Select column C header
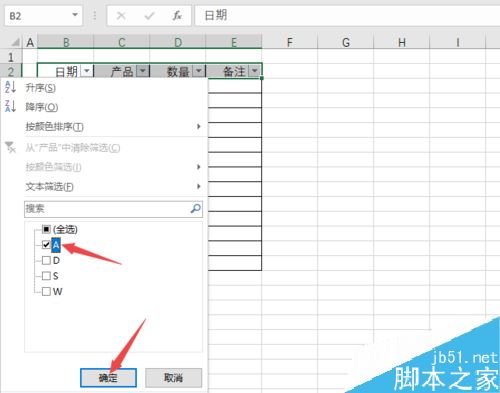This screenshot has width=500, height=393. (x=122, y=42)
